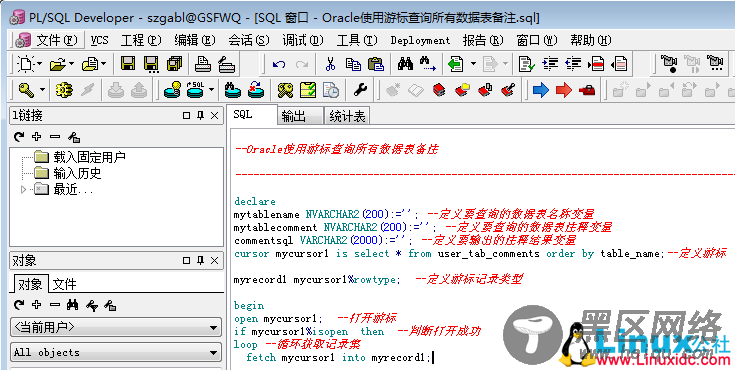Expand the 最近... tree node
The height and width of the screenshot is (370, 735).
tap(23, 189)
